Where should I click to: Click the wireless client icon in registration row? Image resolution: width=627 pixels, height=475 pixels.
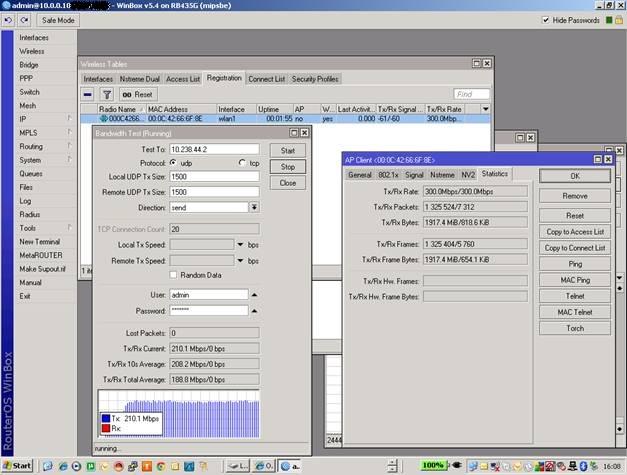coord(103,119)
